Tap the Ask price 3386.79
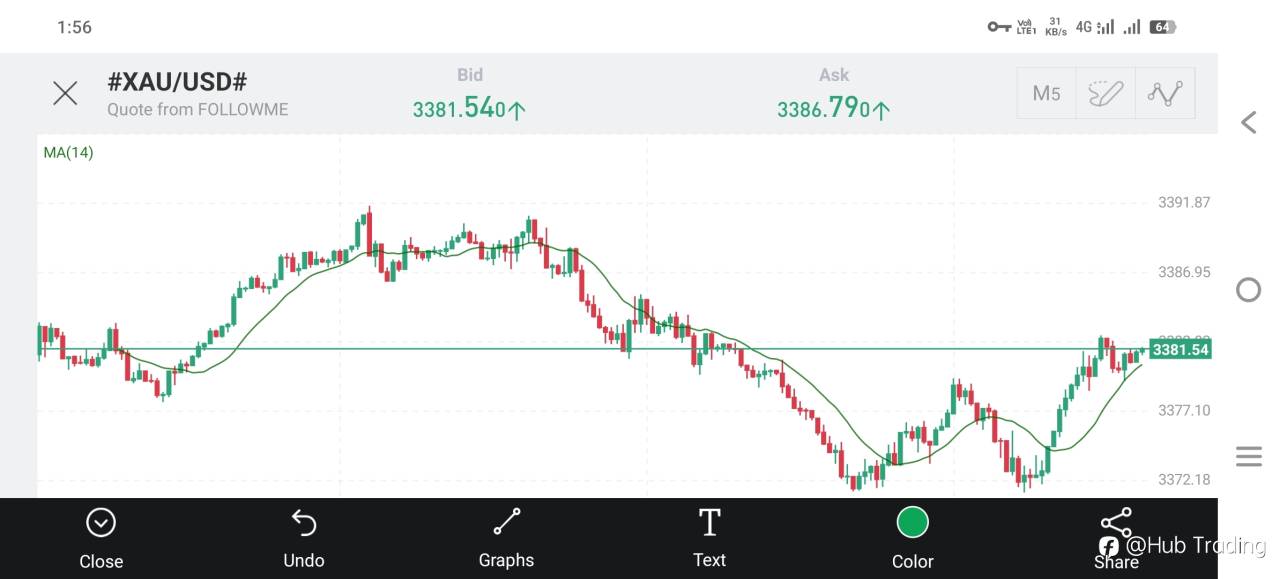Image resolution: width=1280 pixels, height=579 pixels. 833,109
